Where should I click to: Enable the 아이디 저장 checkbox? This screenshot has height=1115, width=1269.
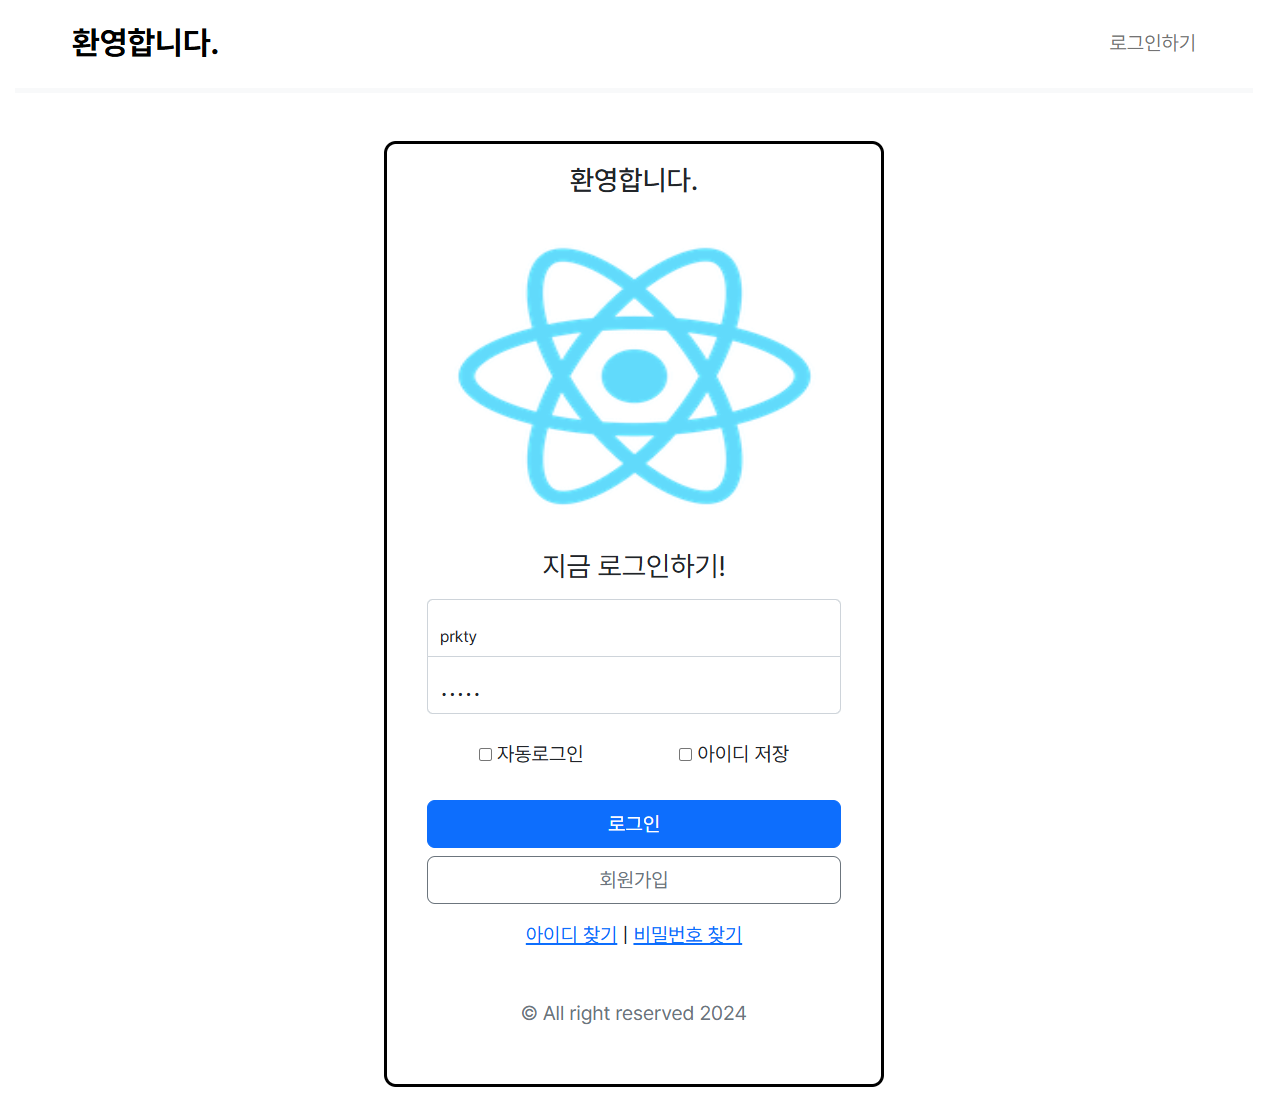(x=685, y=754)
